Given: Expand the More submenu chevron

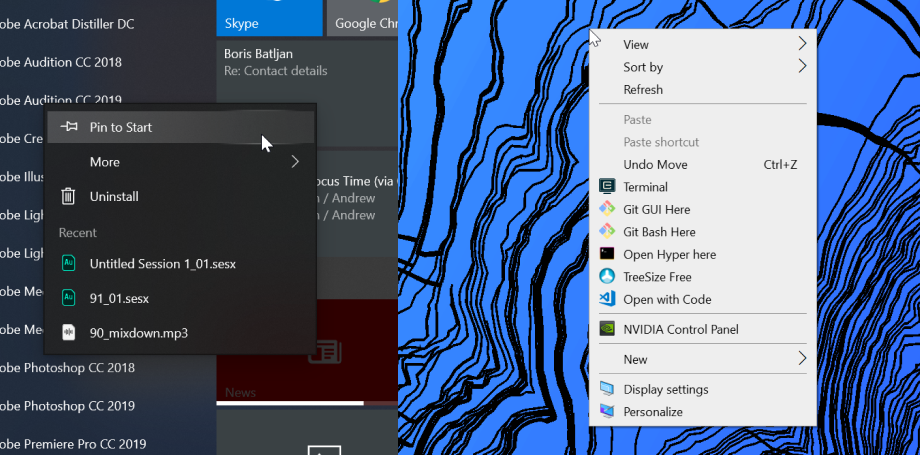Looking at the screenshot, I should pos(295,161).
